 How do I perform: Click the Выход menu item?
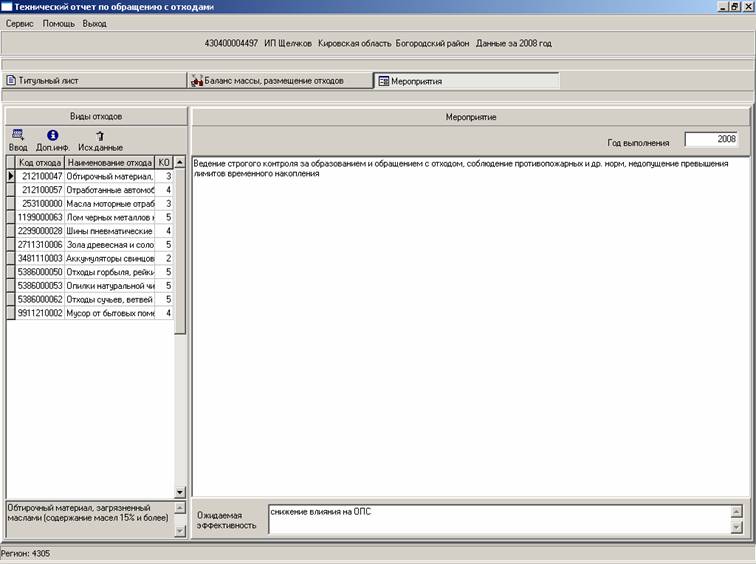coord(95,22)
